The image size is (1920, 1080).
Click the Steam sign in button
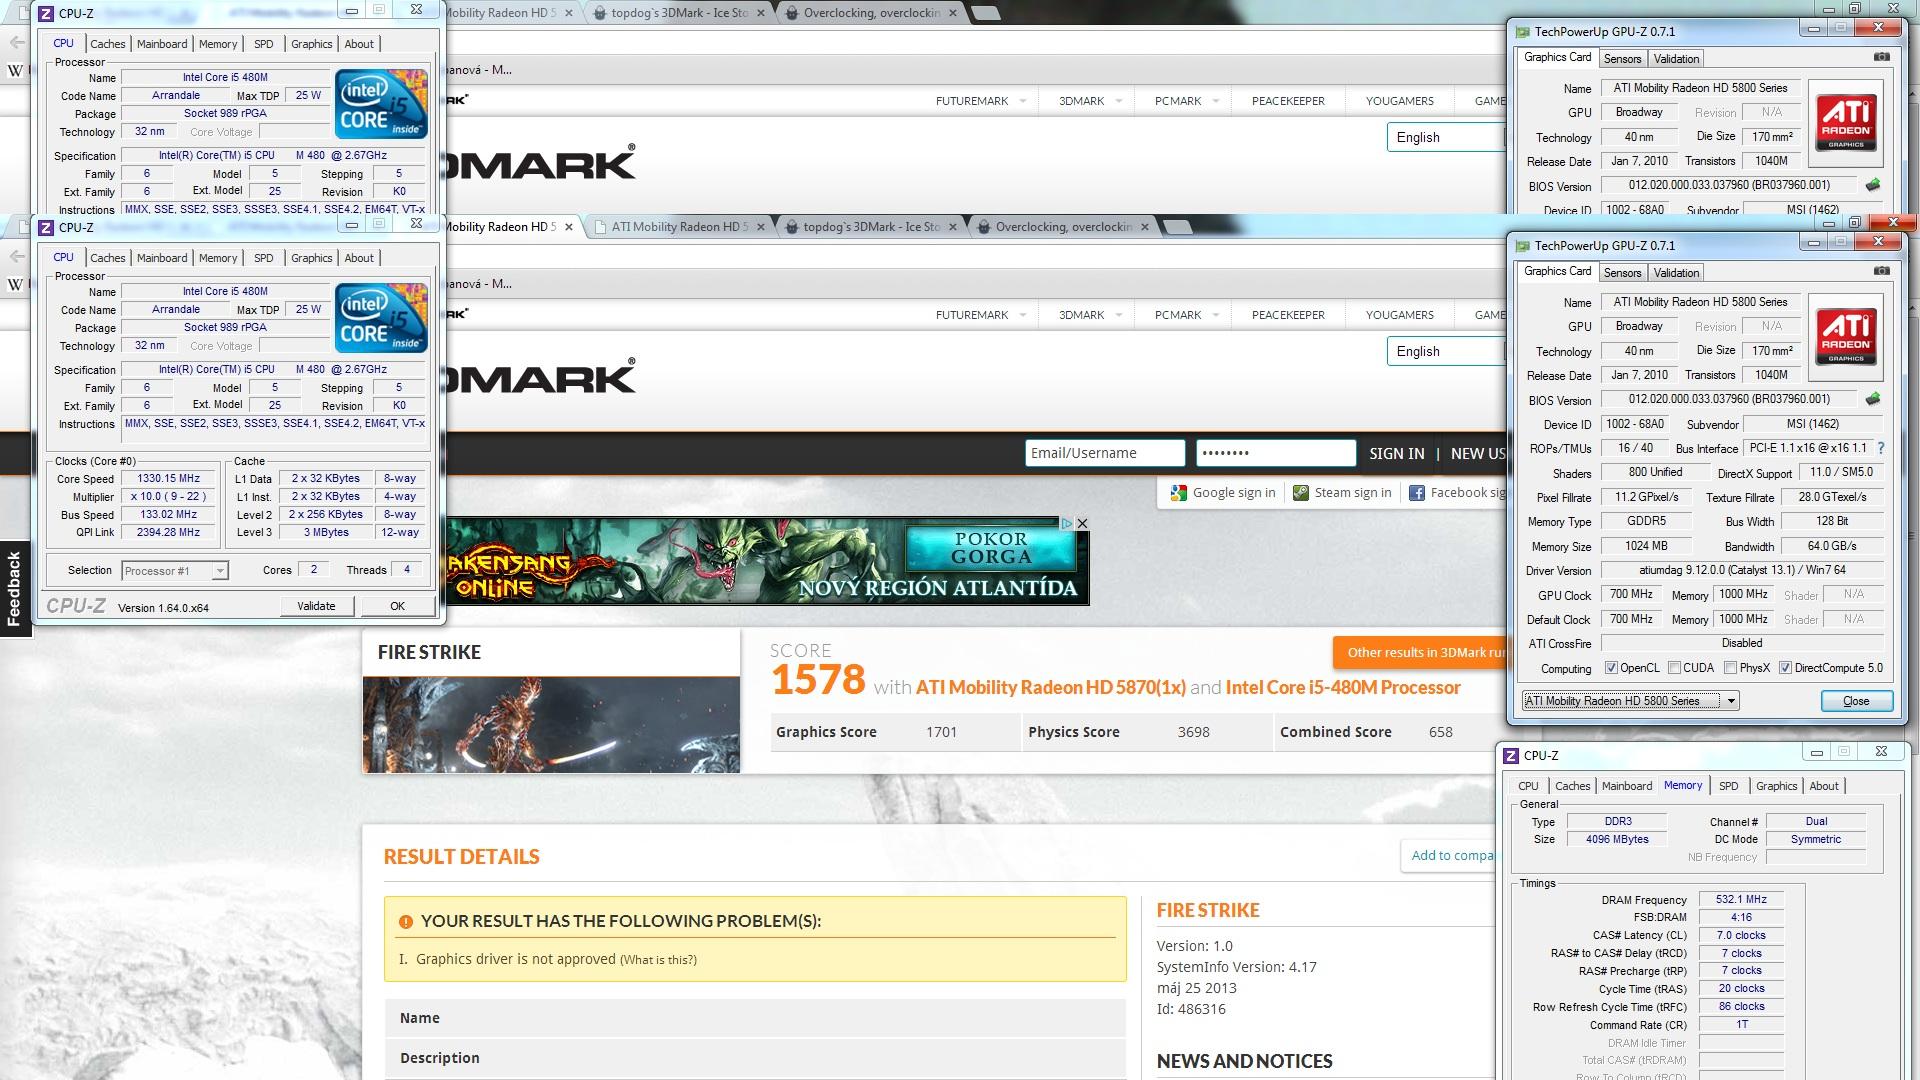tap(1342, 493)
